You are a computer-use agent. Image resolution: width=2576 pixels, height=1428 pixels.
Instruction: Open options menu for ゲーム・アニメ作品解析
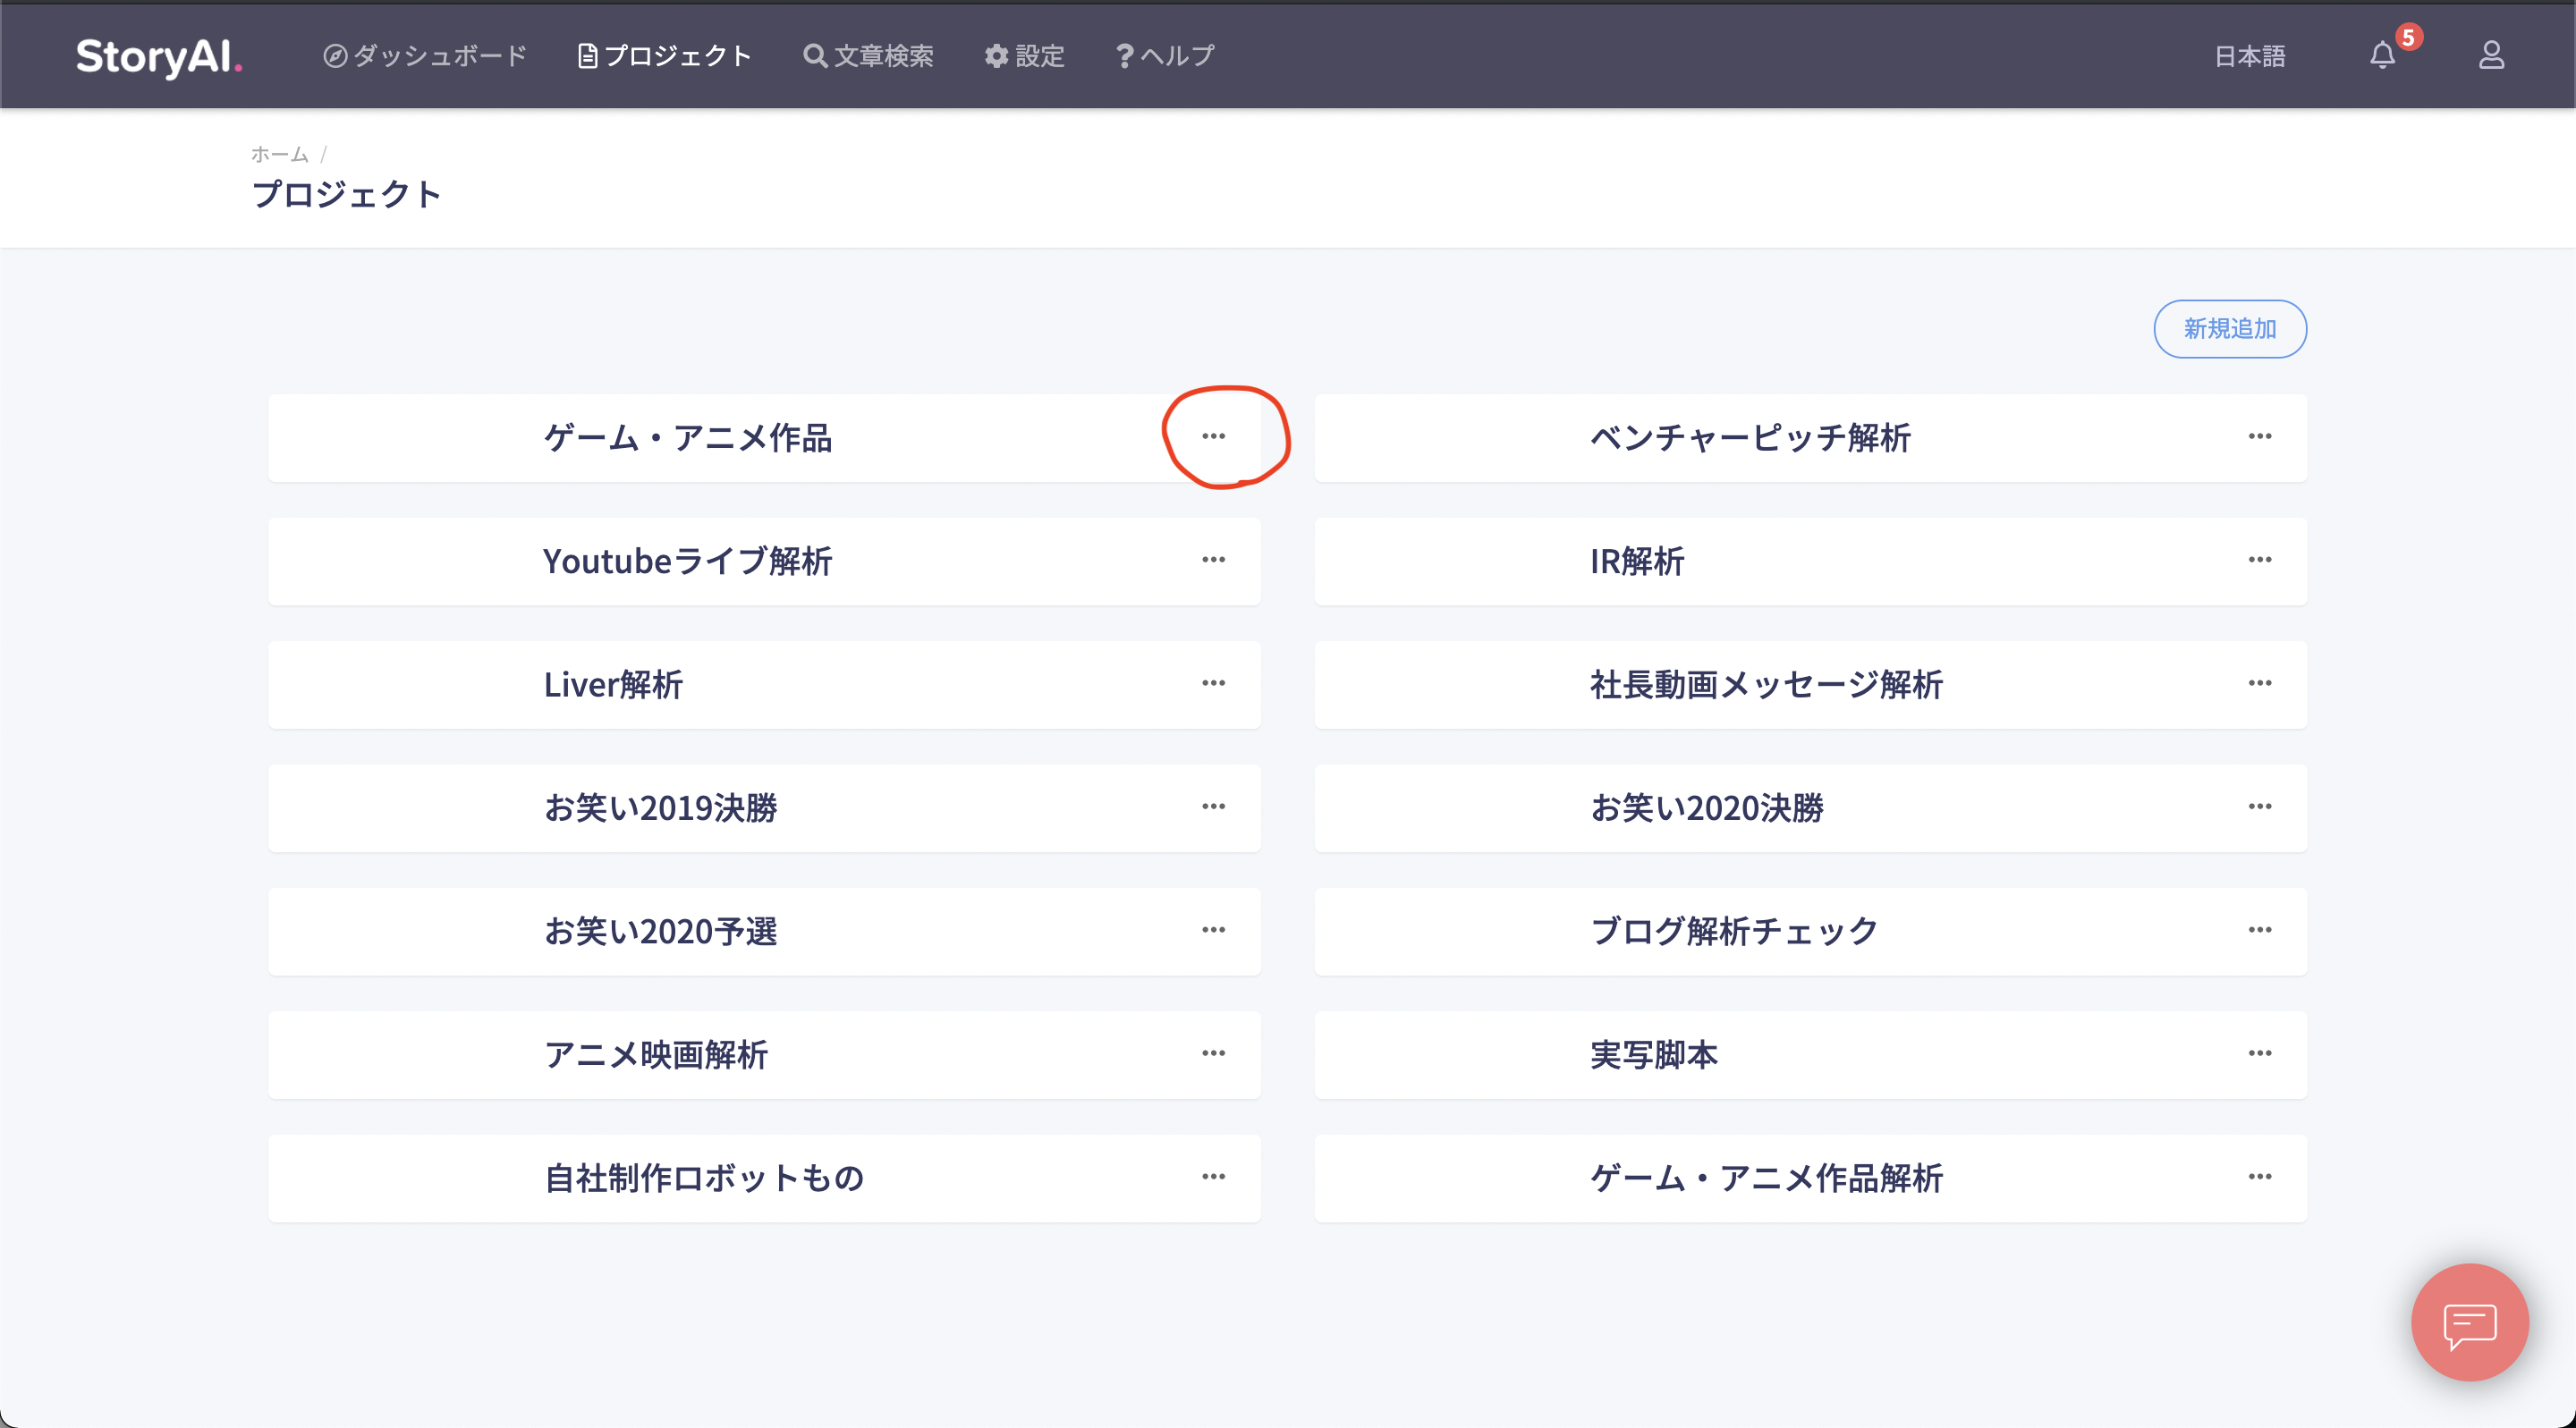point(2260,1177)
